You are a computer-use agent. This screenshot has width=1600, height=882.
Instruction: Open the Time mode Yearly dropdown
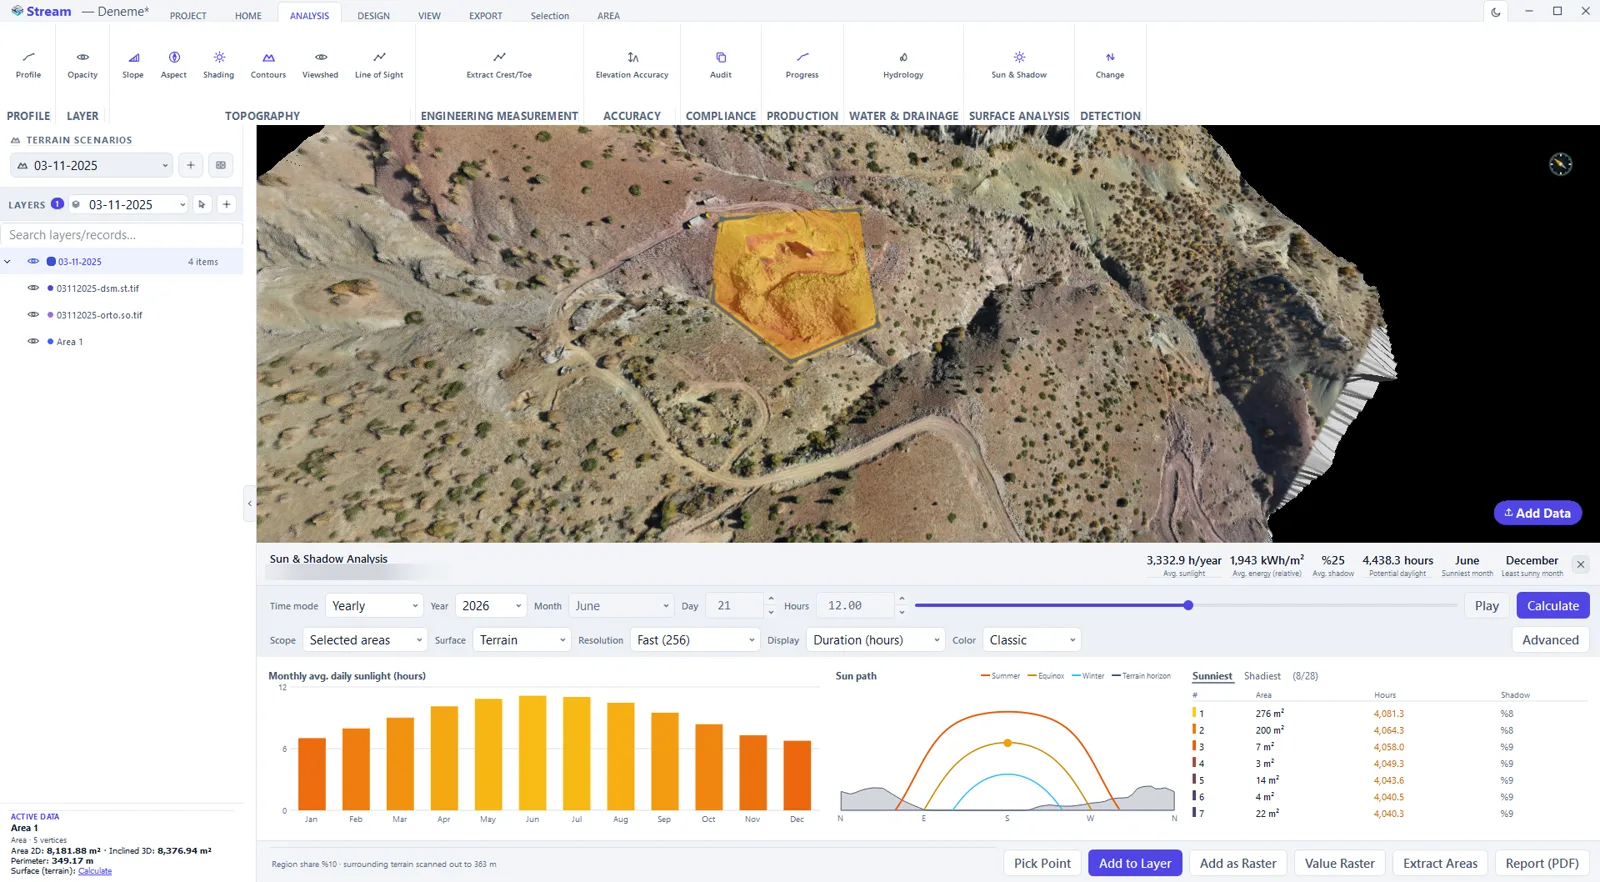tap(375, 606)
